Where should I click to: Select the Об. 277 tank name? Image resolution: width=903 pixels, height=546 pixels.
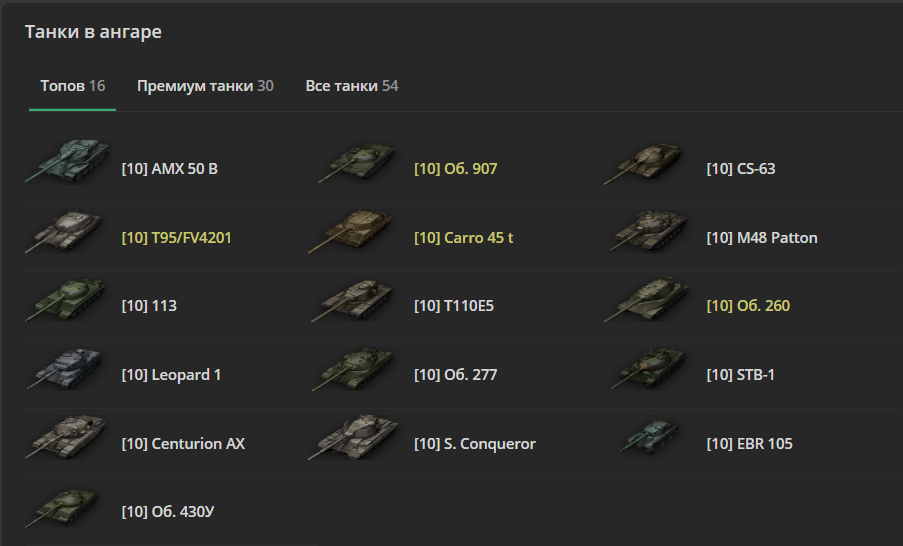(x=455, y=375)
